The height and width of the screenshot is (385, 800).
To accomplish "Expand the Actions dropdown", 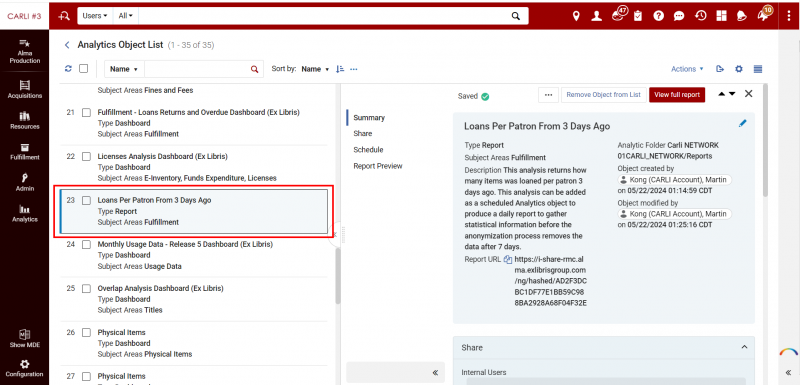I will tap(687, 69).
